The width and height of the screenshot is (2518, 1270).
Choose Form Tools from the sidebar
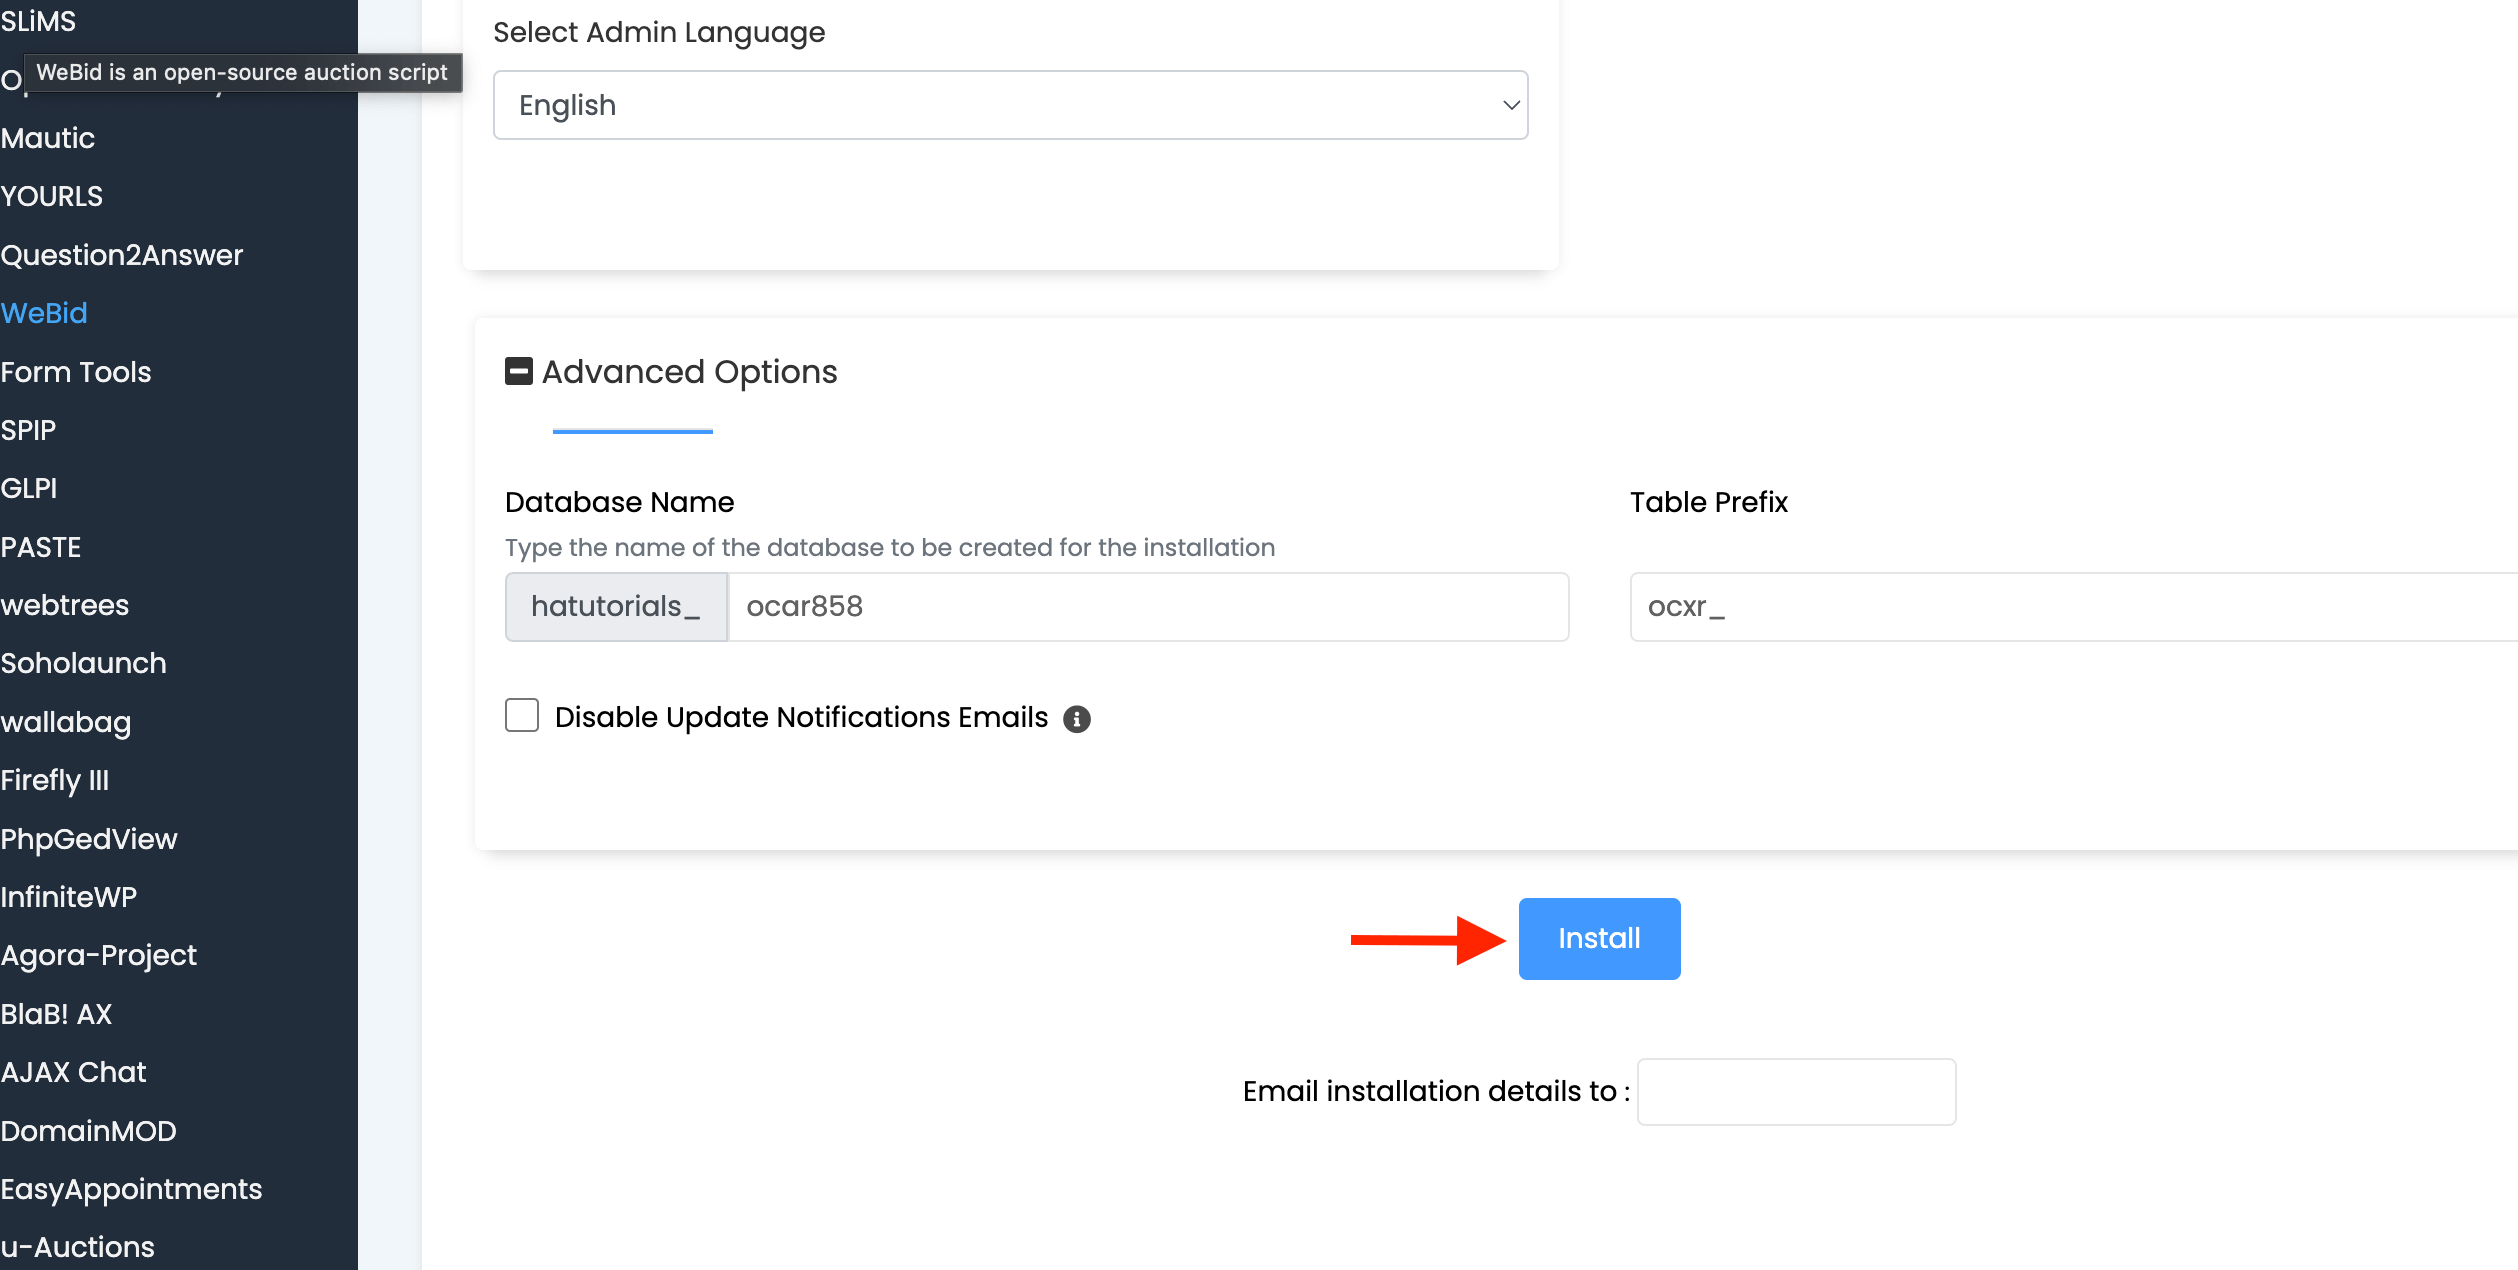[76, 372]
